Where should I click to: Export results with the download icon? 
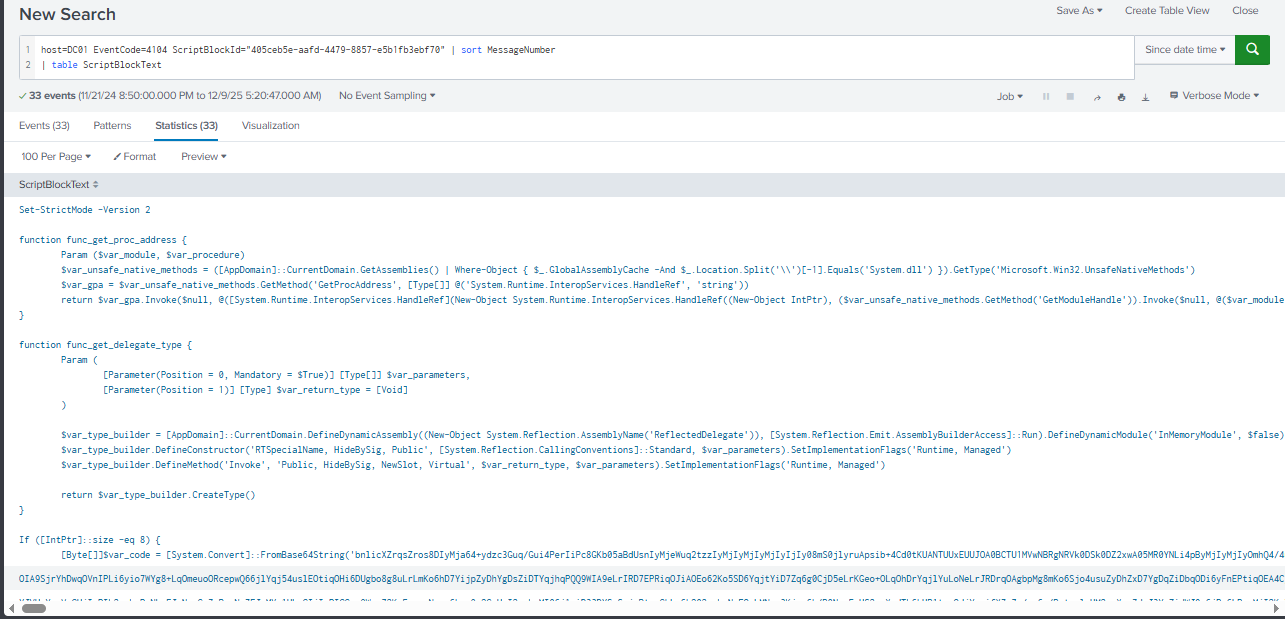(x=1145, y=97)
